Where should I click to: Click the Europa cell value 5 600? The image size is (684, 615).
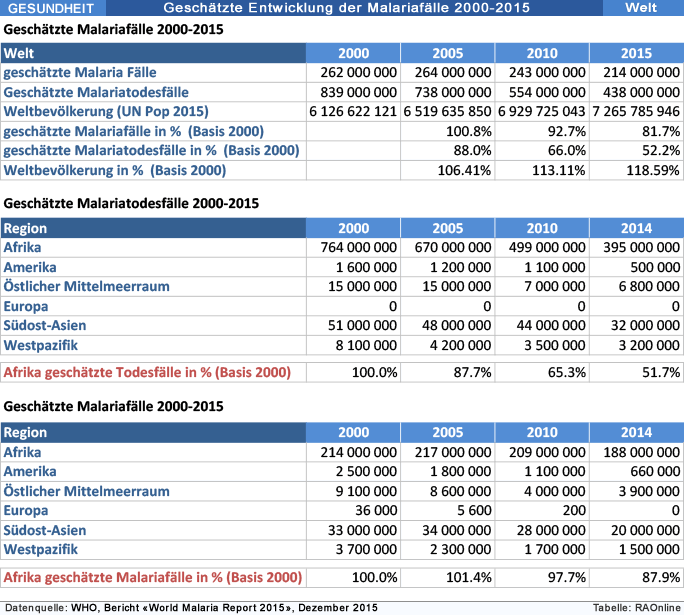tap(474, 510)
